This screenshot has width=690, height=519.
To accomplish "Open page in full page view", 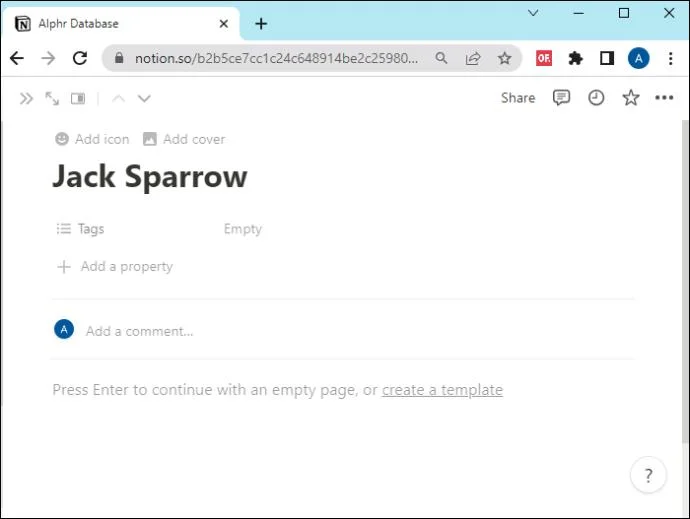I will 52,99.
